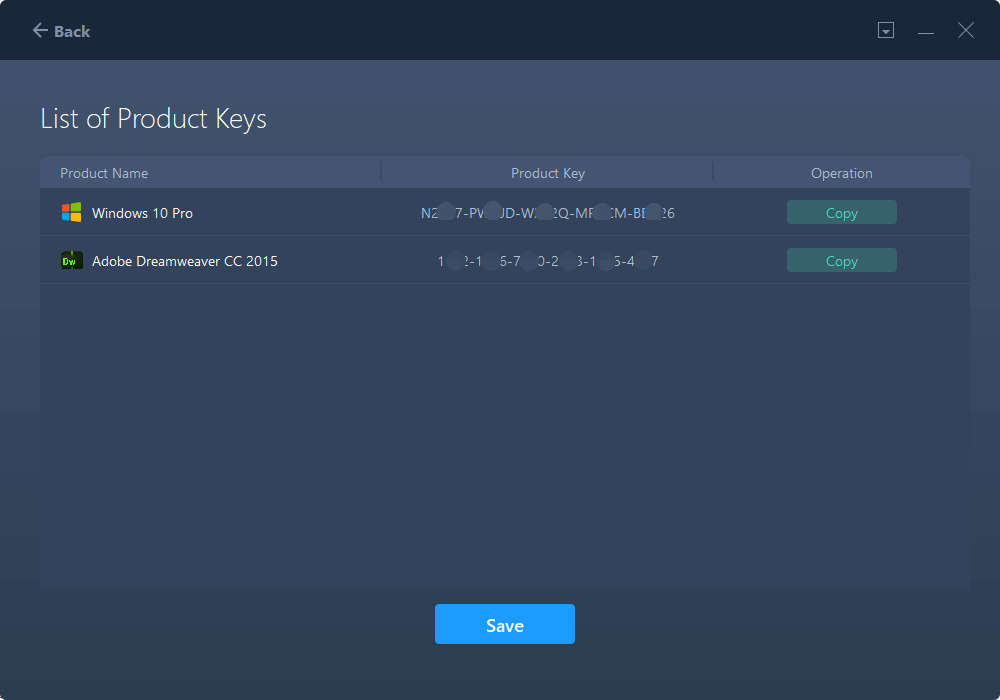Open the title bar dropdown menu
1000x700 pixels.
click(x=886, y=31)
